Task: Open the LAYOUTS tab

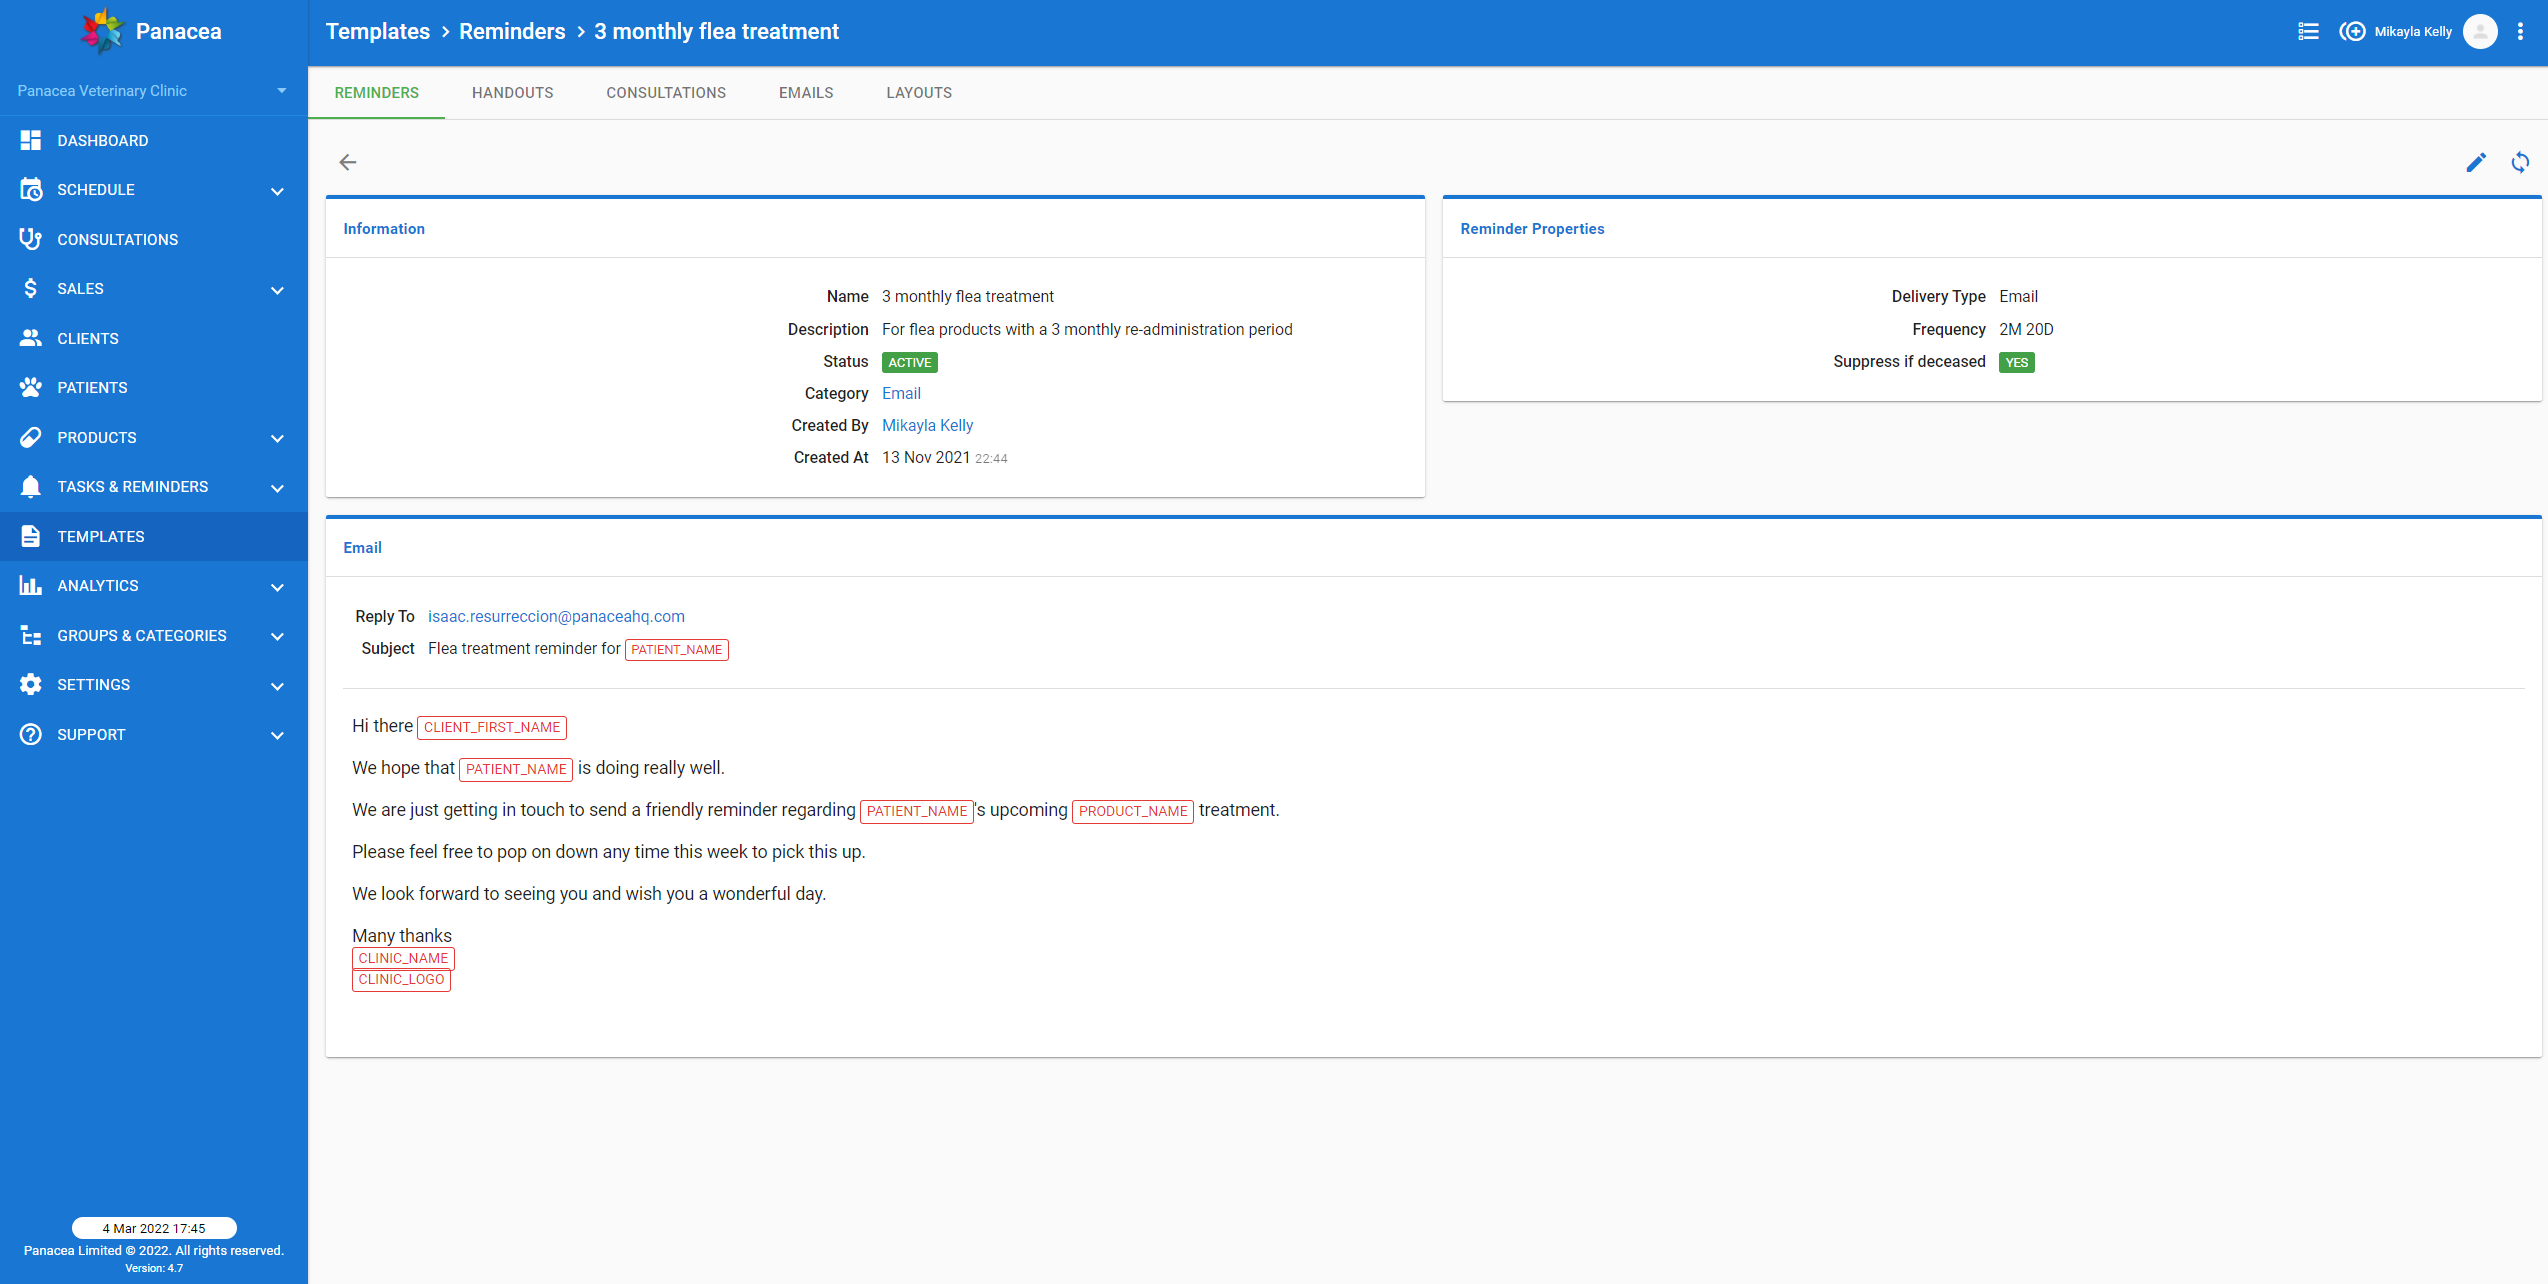Action: pyautogui.click(x=918, y=92)
